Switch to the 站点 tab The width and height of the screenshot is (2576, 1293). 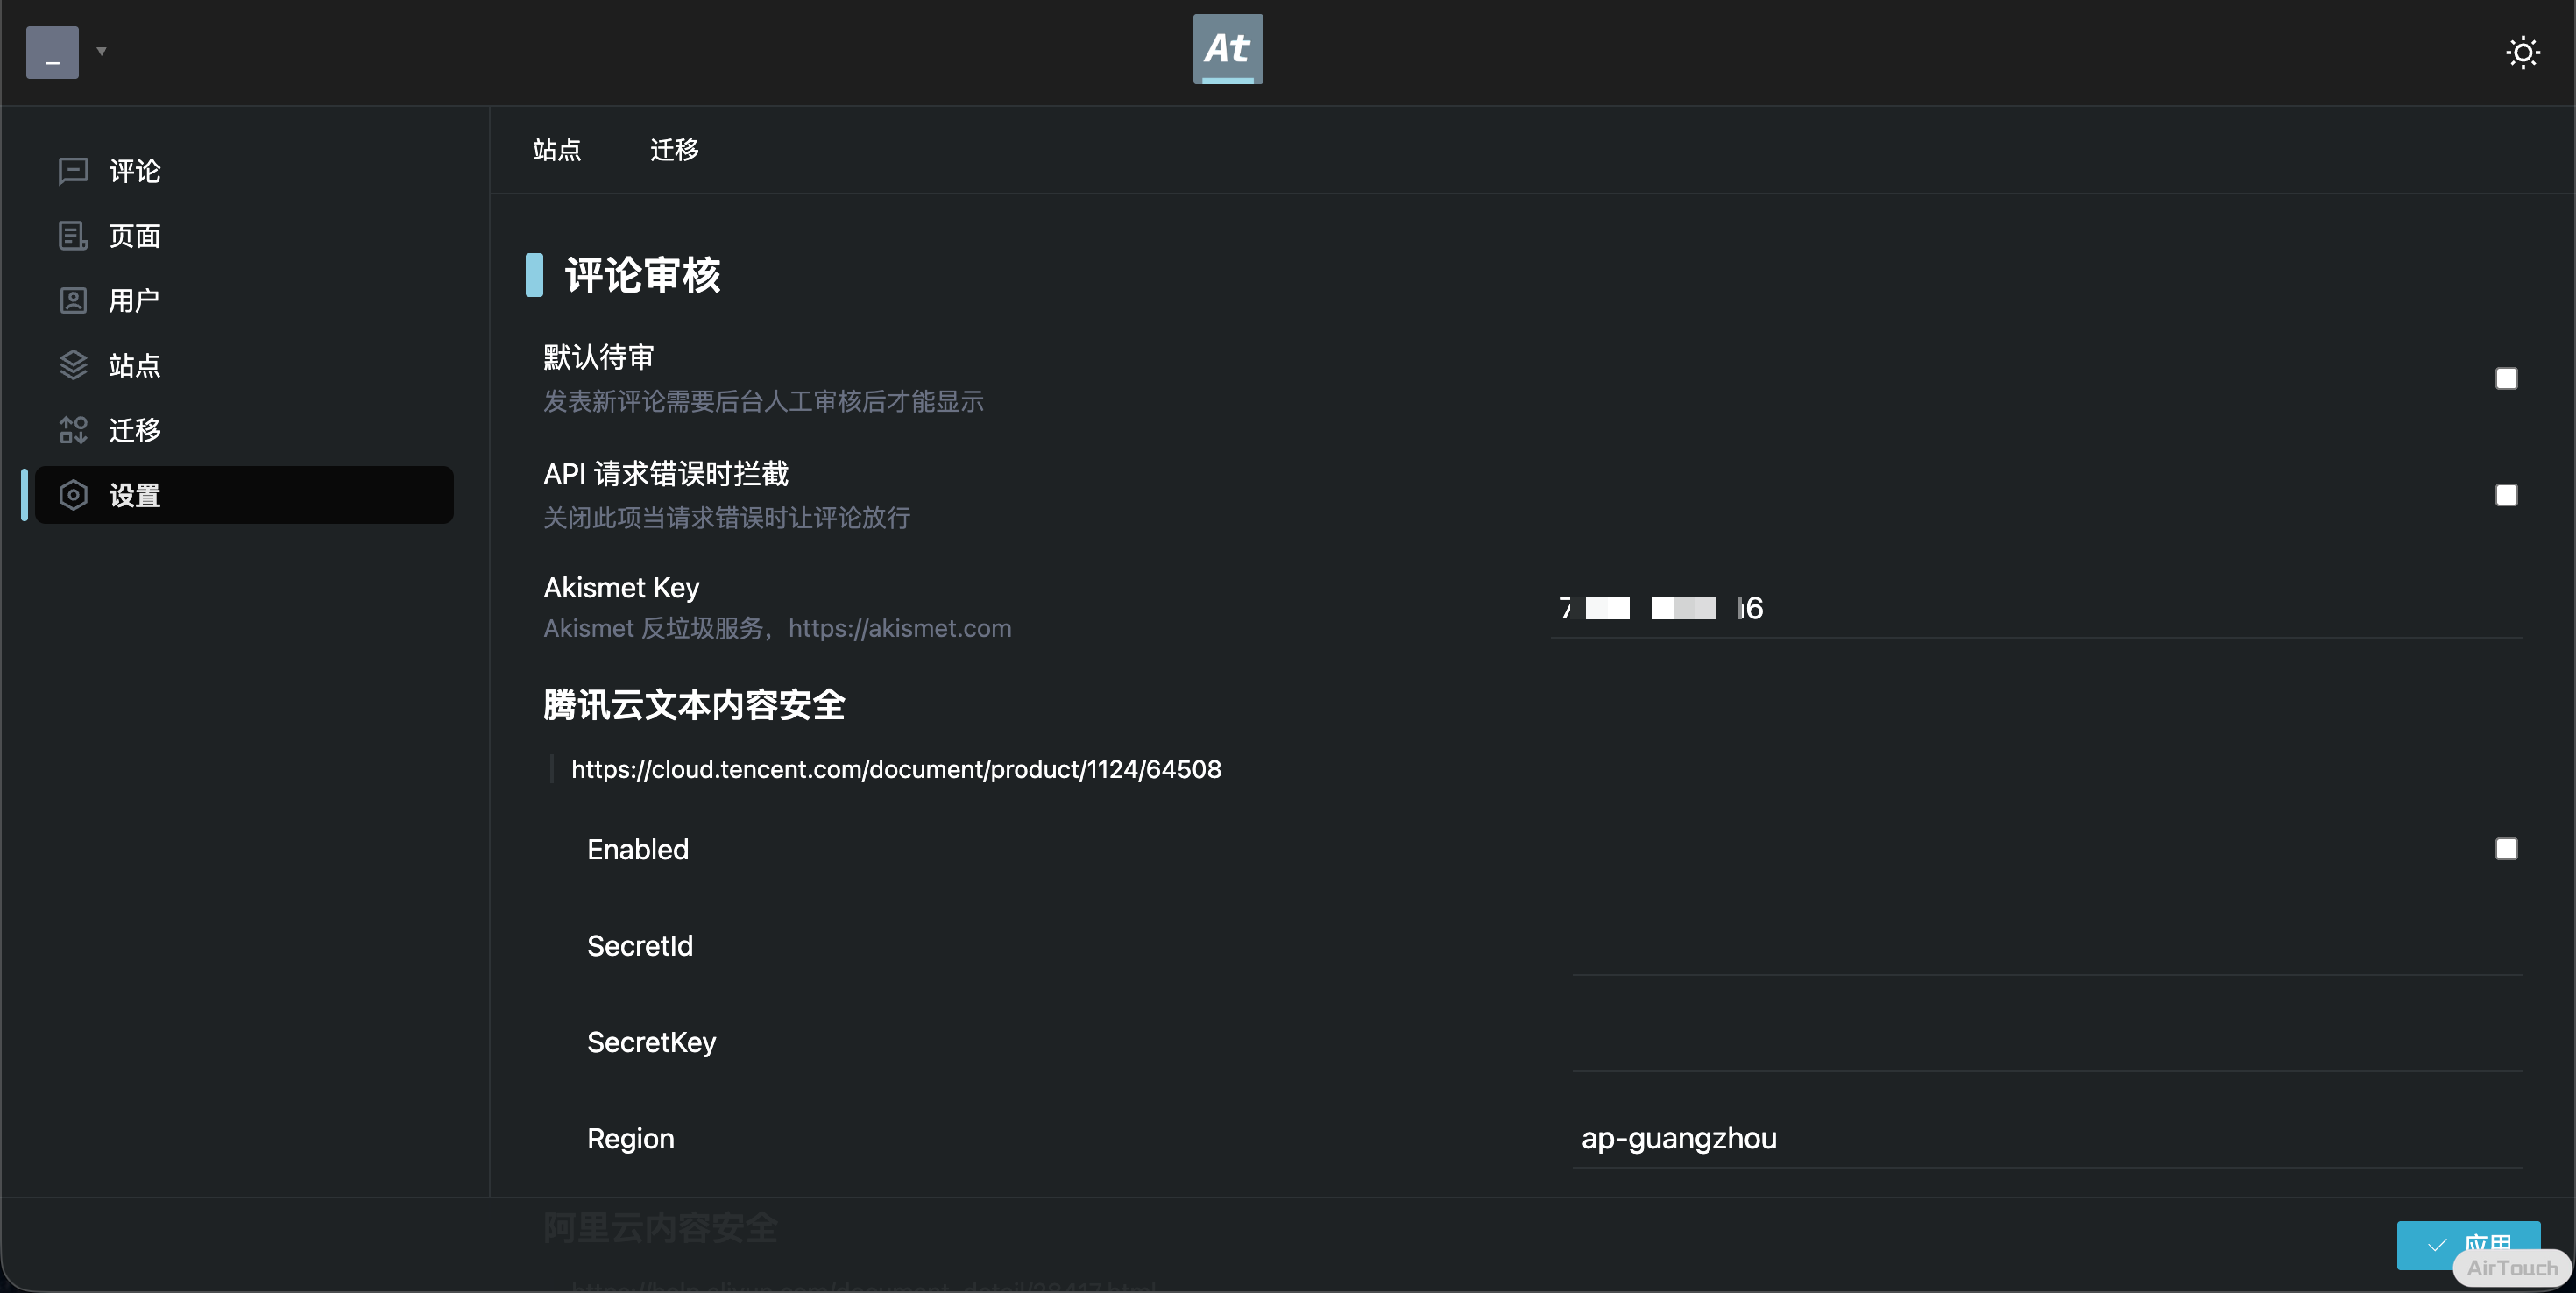click(557, 150)
